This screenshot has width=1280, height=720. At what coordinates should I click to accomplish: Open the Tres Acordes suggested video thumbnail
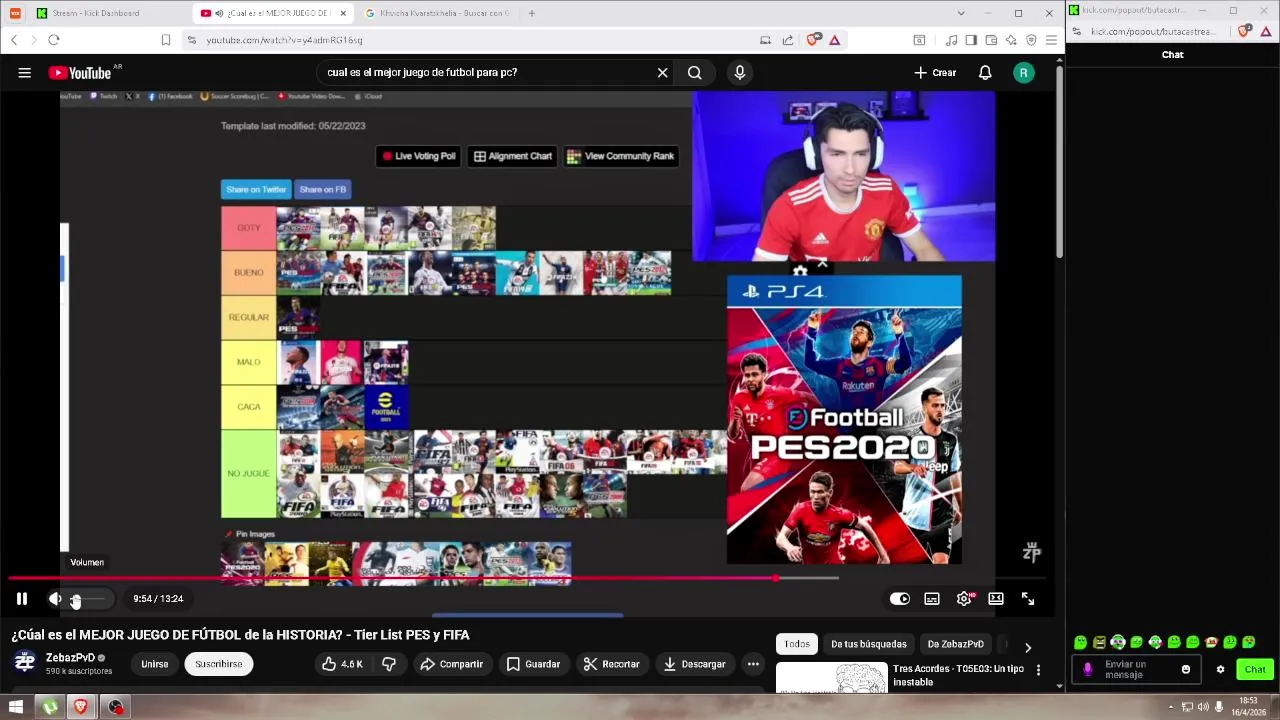[832, 677]
